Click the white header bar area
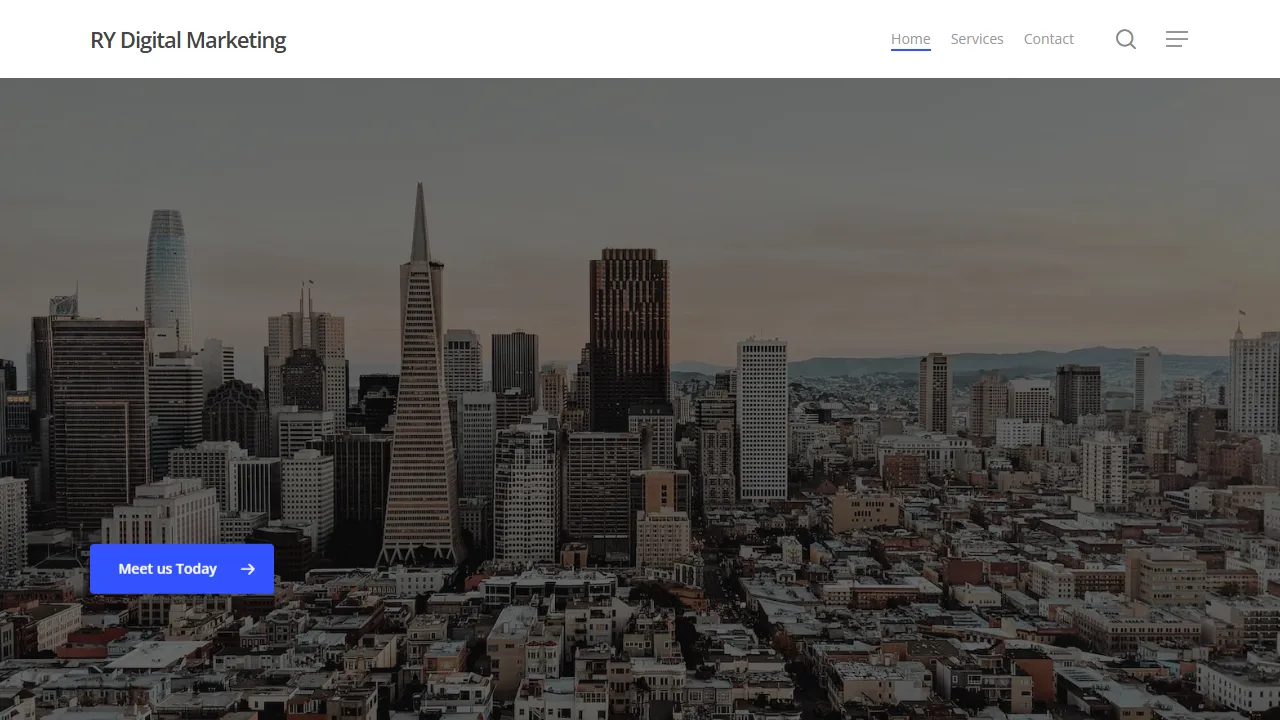Image resolution: width=1280 pixels, height=720 pixels. (600, 39)
